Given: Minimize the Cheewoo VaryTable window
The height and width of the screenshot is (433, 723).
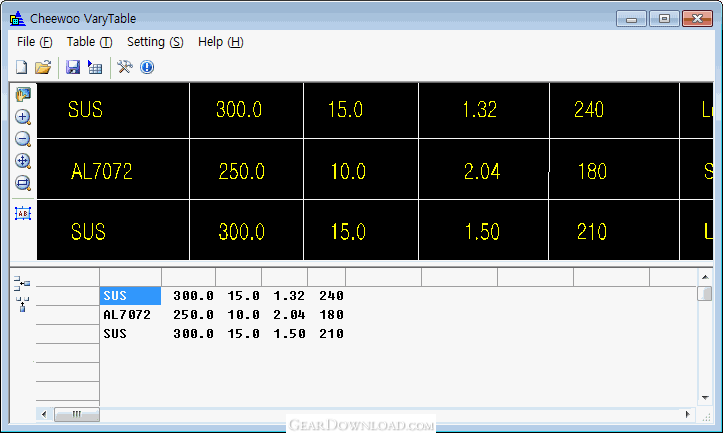Looking at the screenshot, I should 631,19.
